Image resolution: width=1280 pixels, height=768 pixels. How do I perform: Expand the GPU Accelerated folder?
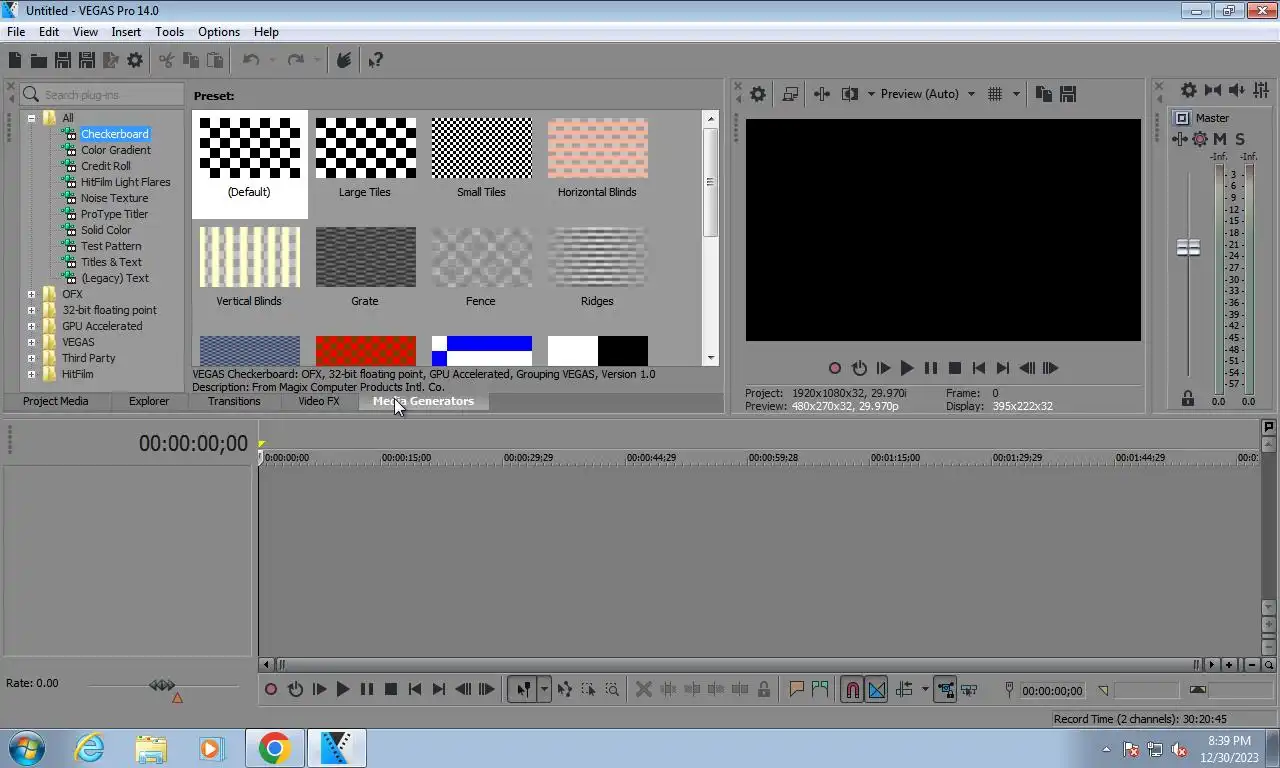(31, 326)
